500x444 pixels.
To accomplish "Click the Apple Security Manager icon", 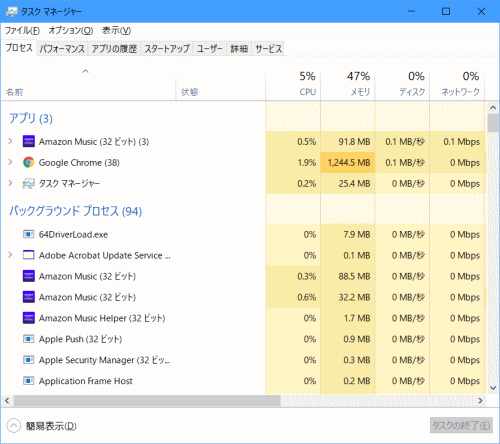I will (x=28, y=360).
